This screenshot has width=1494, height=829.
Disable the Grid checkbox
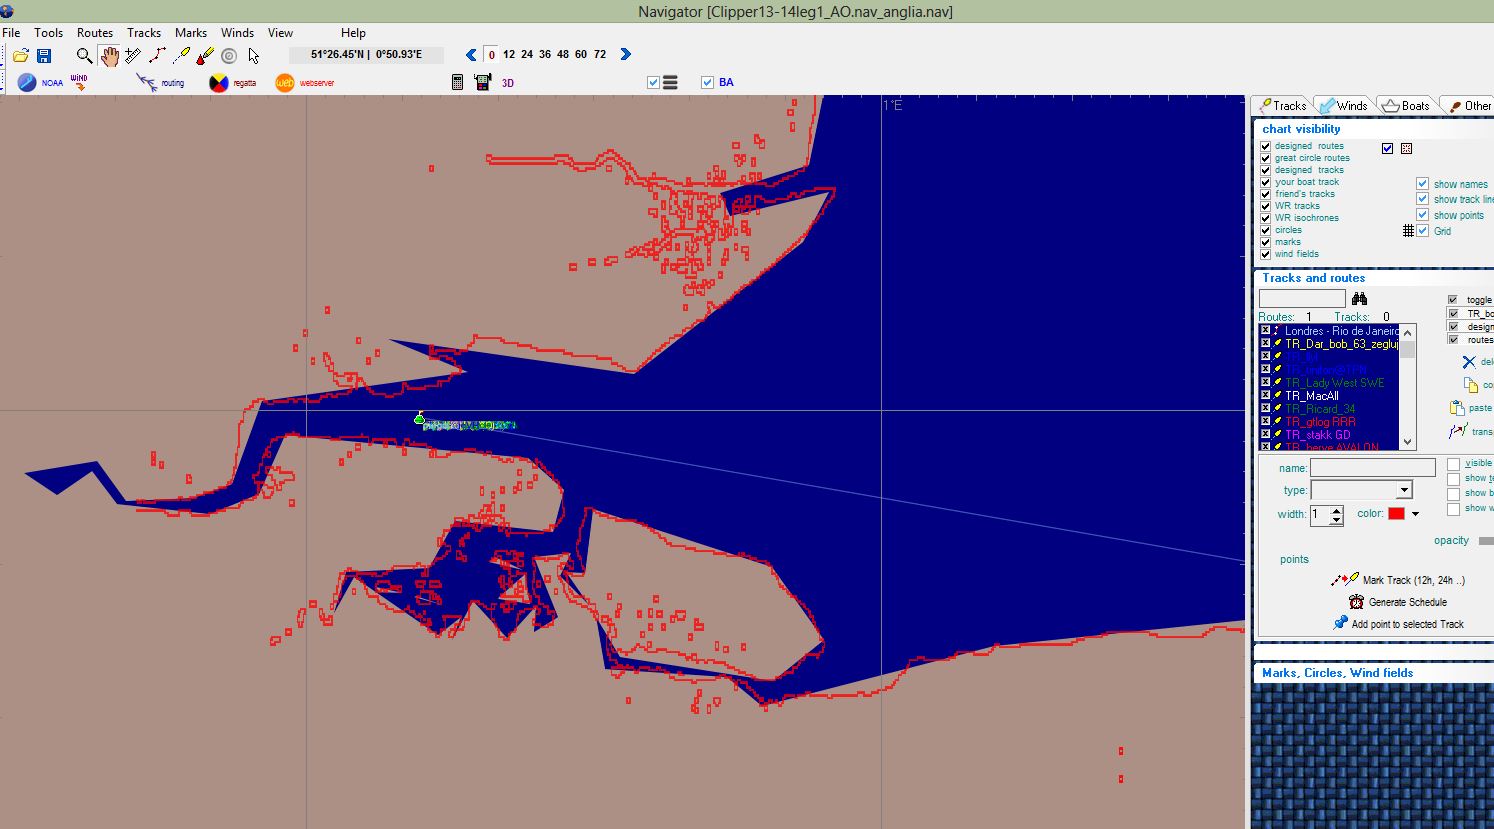1422,231
